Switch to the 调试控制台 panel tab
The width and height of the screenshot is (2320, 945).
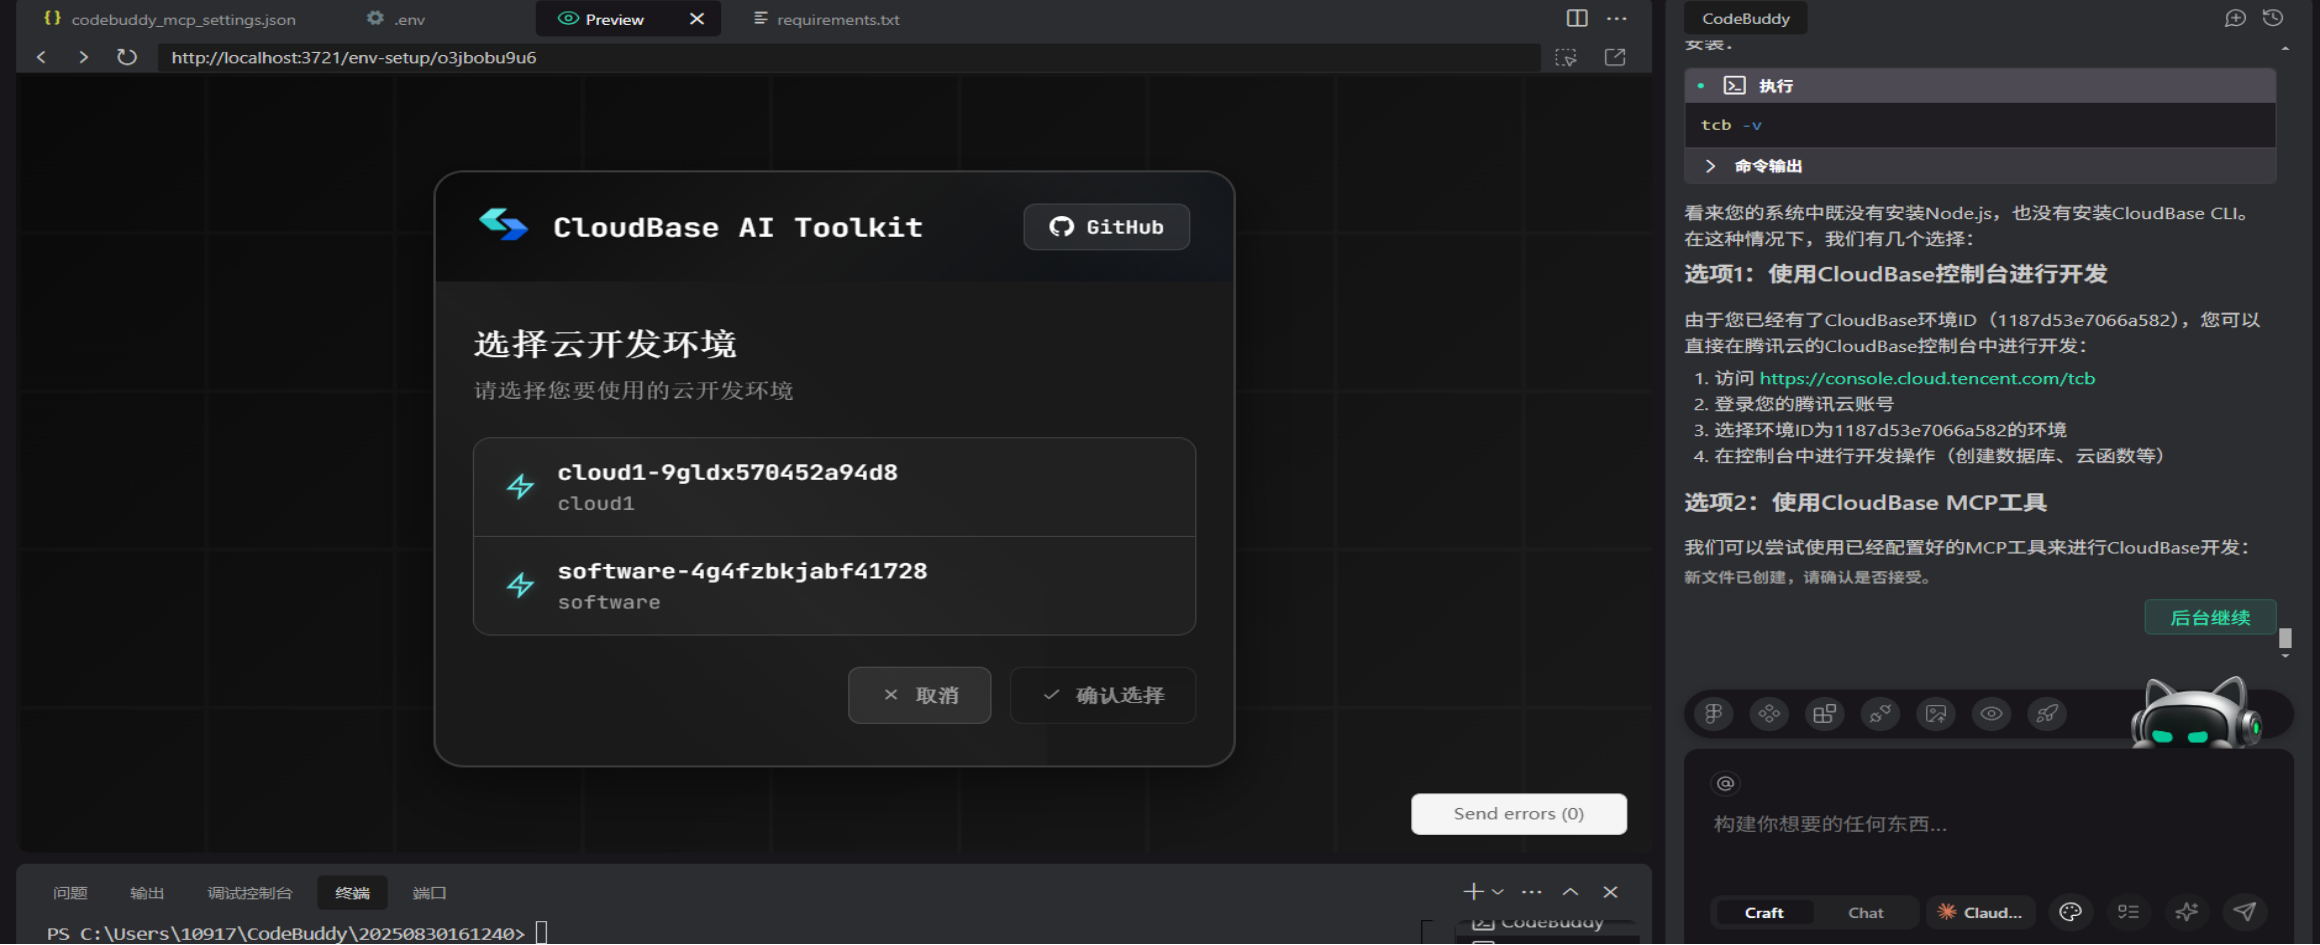[x=250, y=893]
